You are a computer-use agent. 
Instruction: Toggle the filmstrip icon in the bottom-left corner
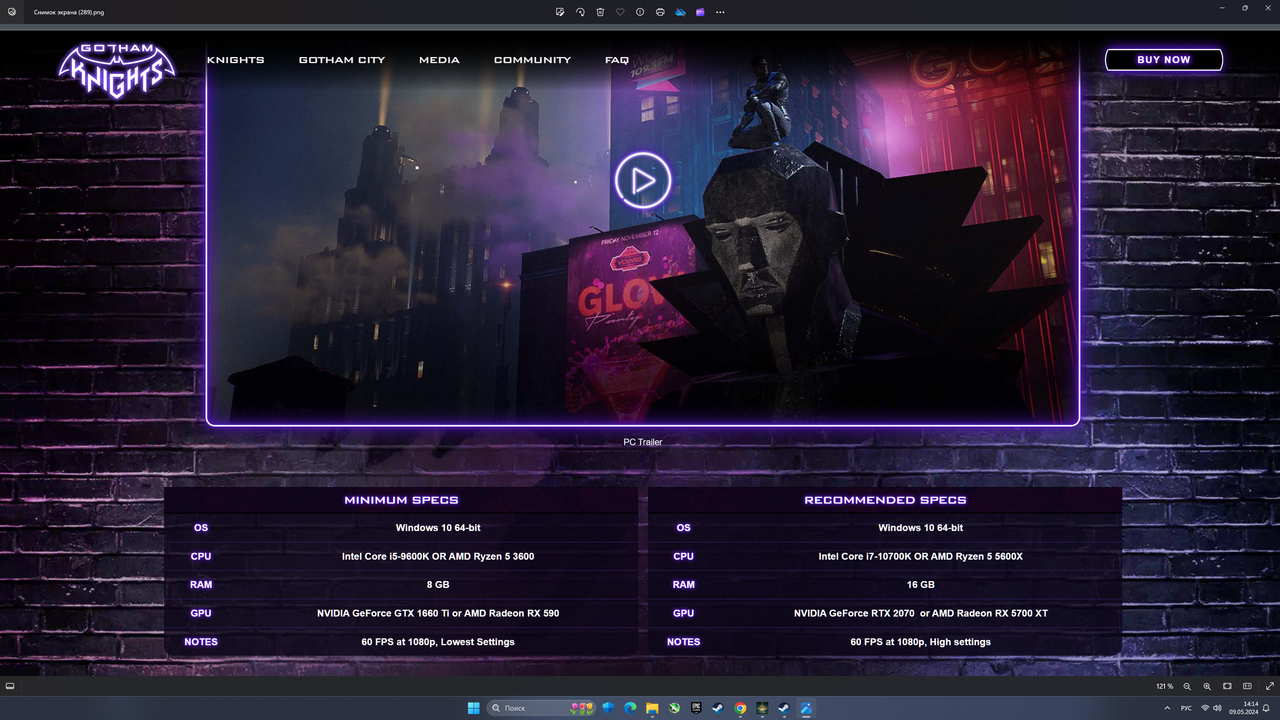click(10, 686)
